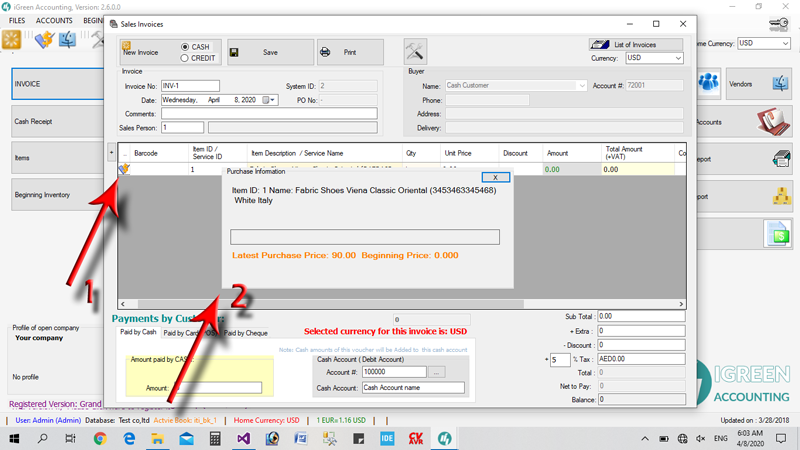Click the Comments input field
Viewport: 800px width, 450px height.
[x=269, y=113]
